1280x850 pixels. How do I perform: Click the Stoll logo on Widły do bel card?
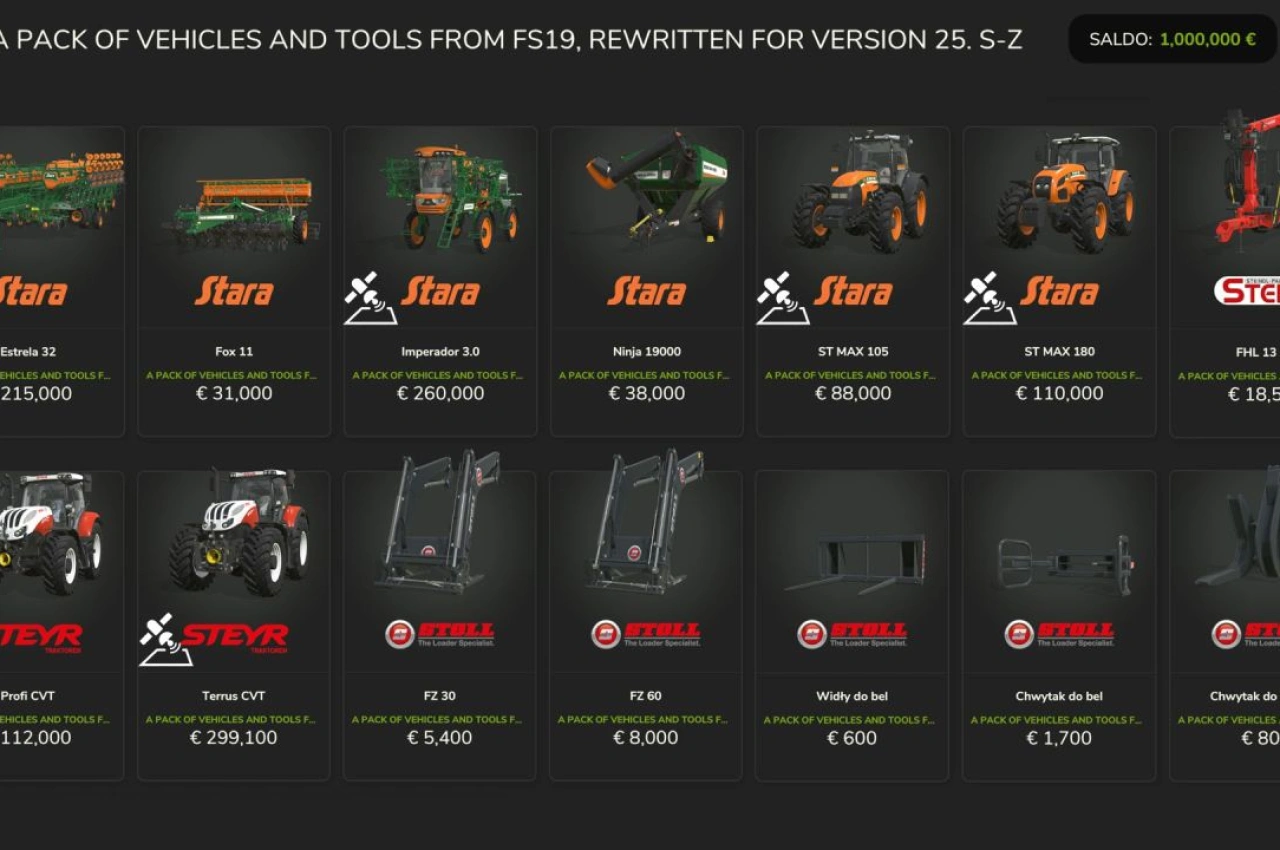(x=852, y=634)
